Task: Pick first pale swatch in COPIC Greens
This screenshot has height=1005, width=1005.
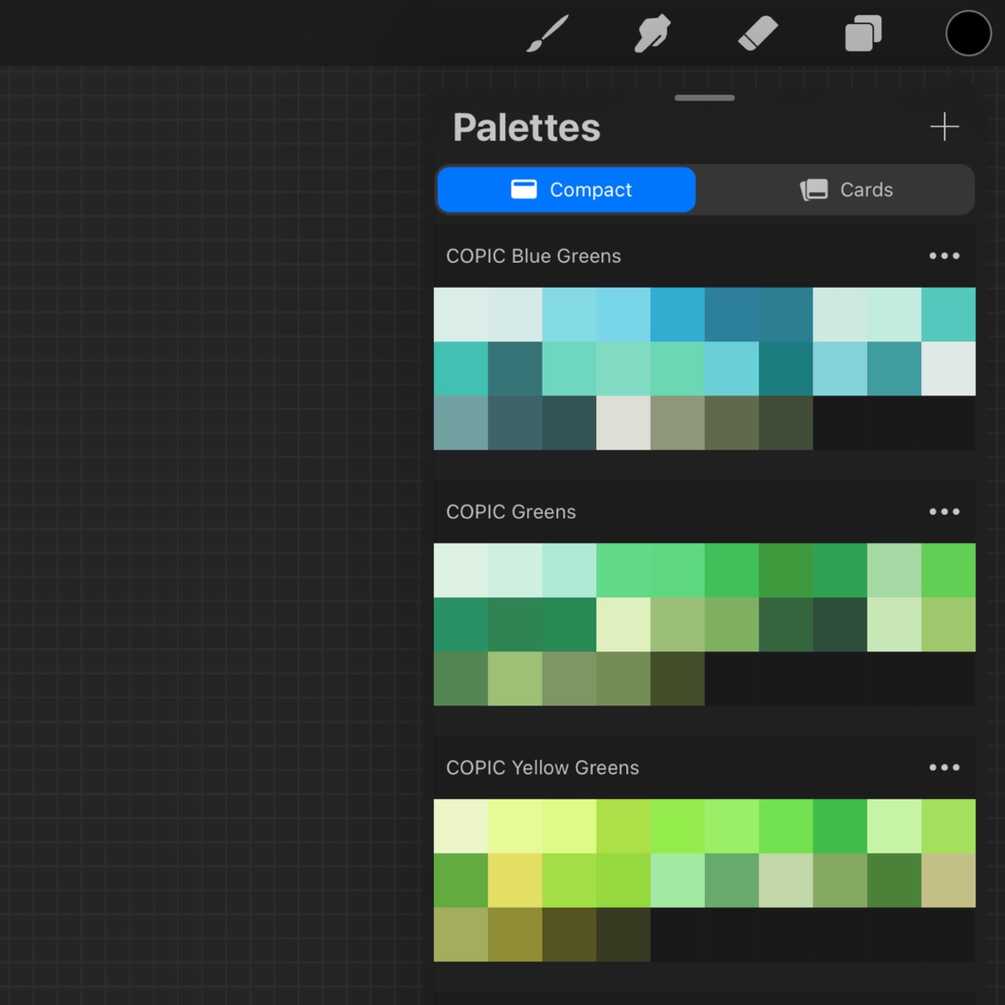Action: (461, 570)
